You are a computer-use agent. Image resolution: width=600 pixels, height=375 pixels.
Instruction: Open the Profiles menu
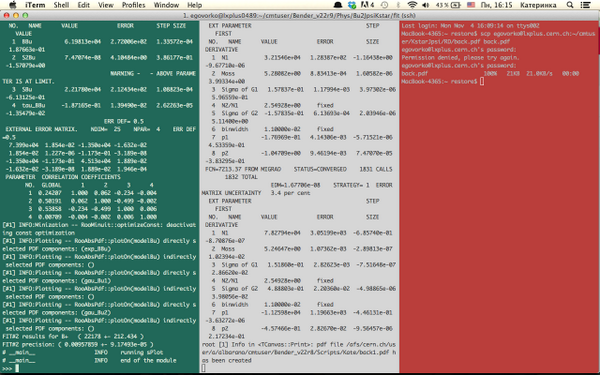pyautogui.click(x=134, y=5)
